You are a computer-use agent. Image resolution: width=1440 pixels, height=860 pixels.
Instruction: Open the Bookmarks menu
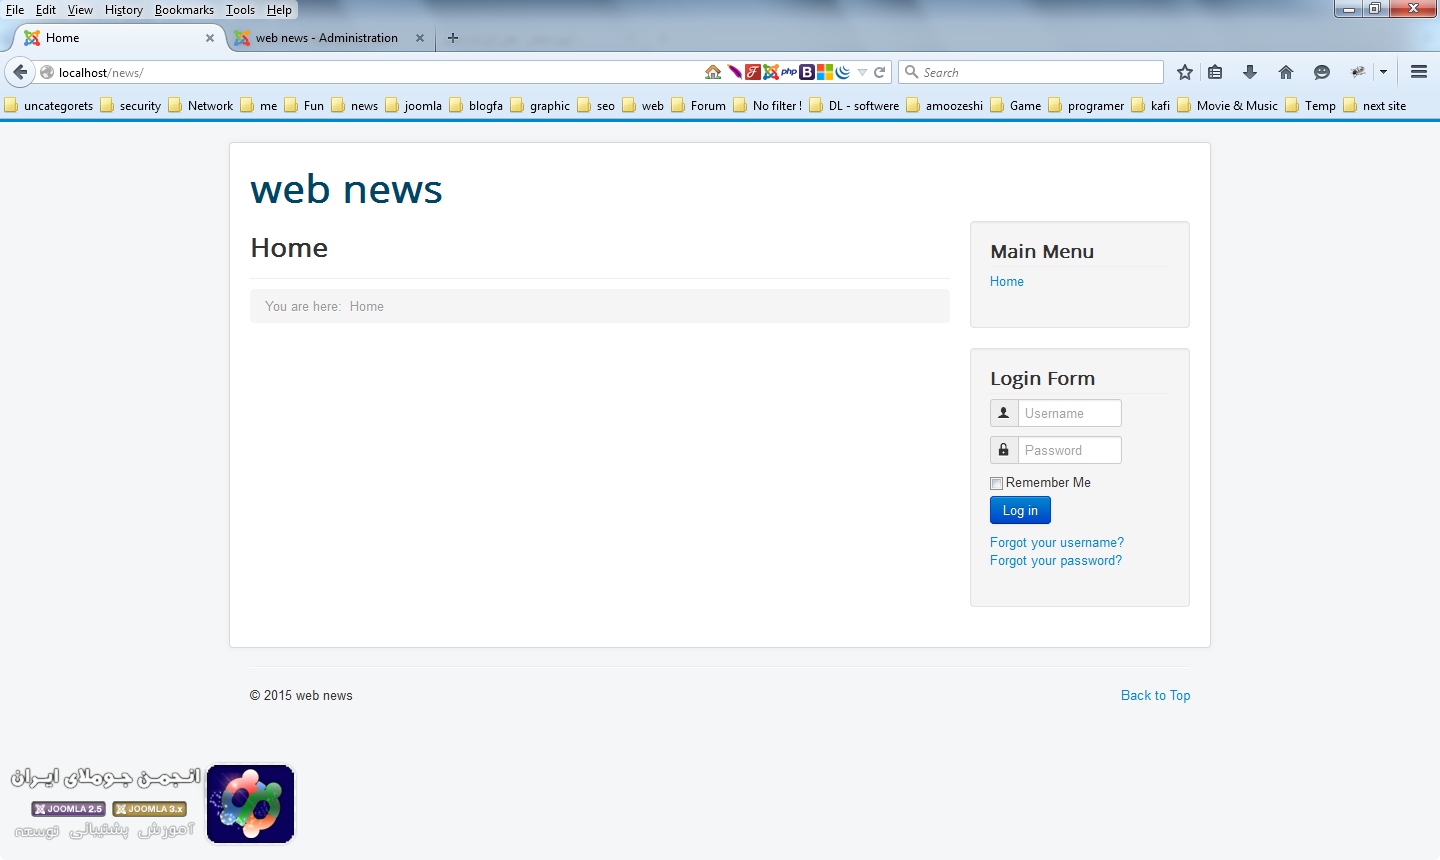(184, 10)
